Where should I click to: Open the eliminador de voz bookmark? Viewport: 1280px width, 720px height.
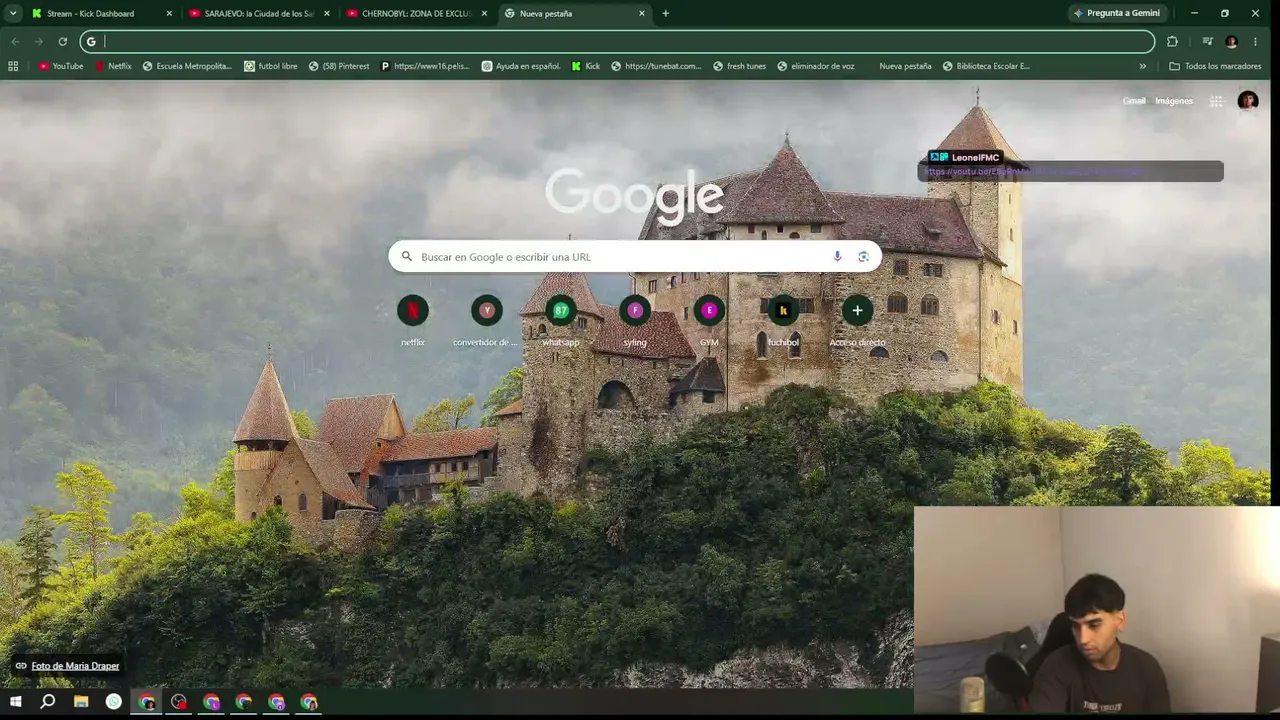click(816, 66)
